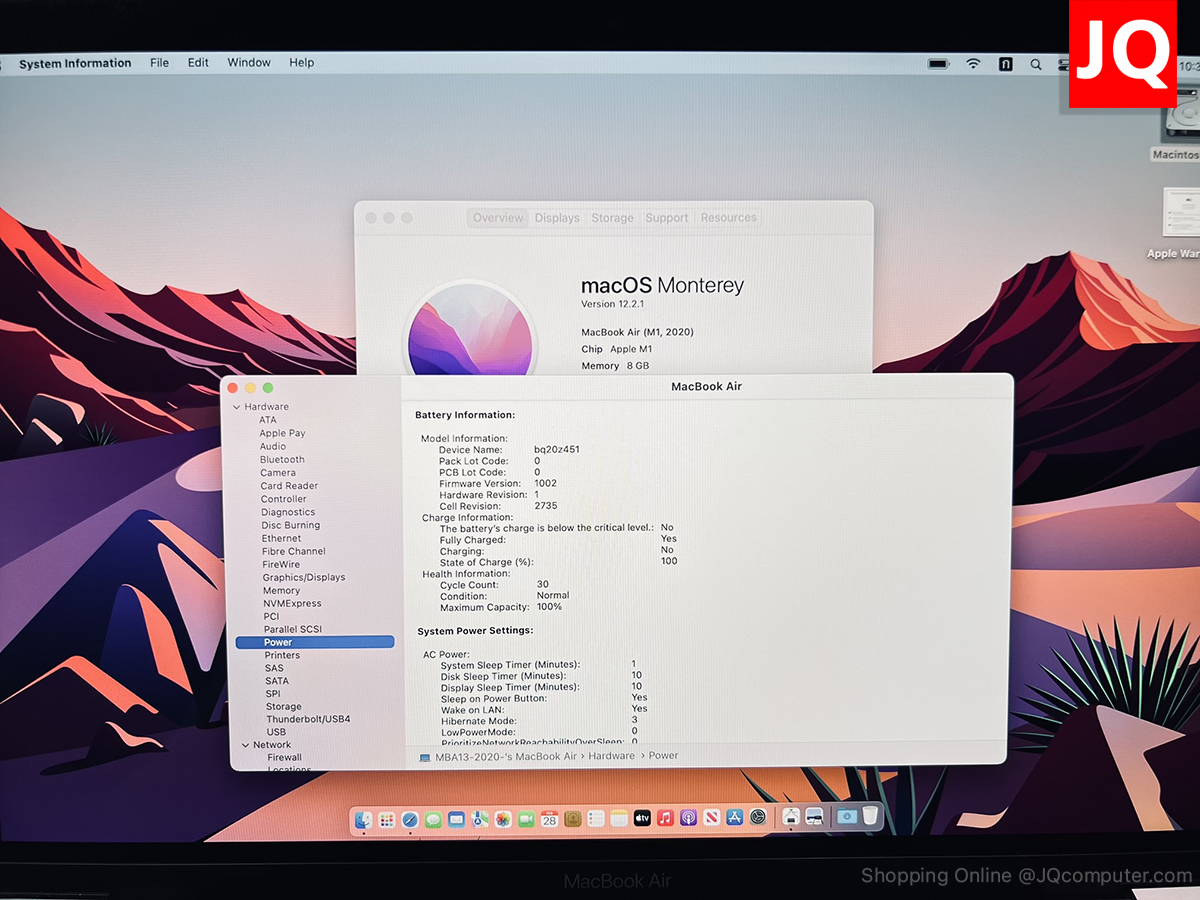Open the red Music app in the Dock

click(x=666, y=819)
